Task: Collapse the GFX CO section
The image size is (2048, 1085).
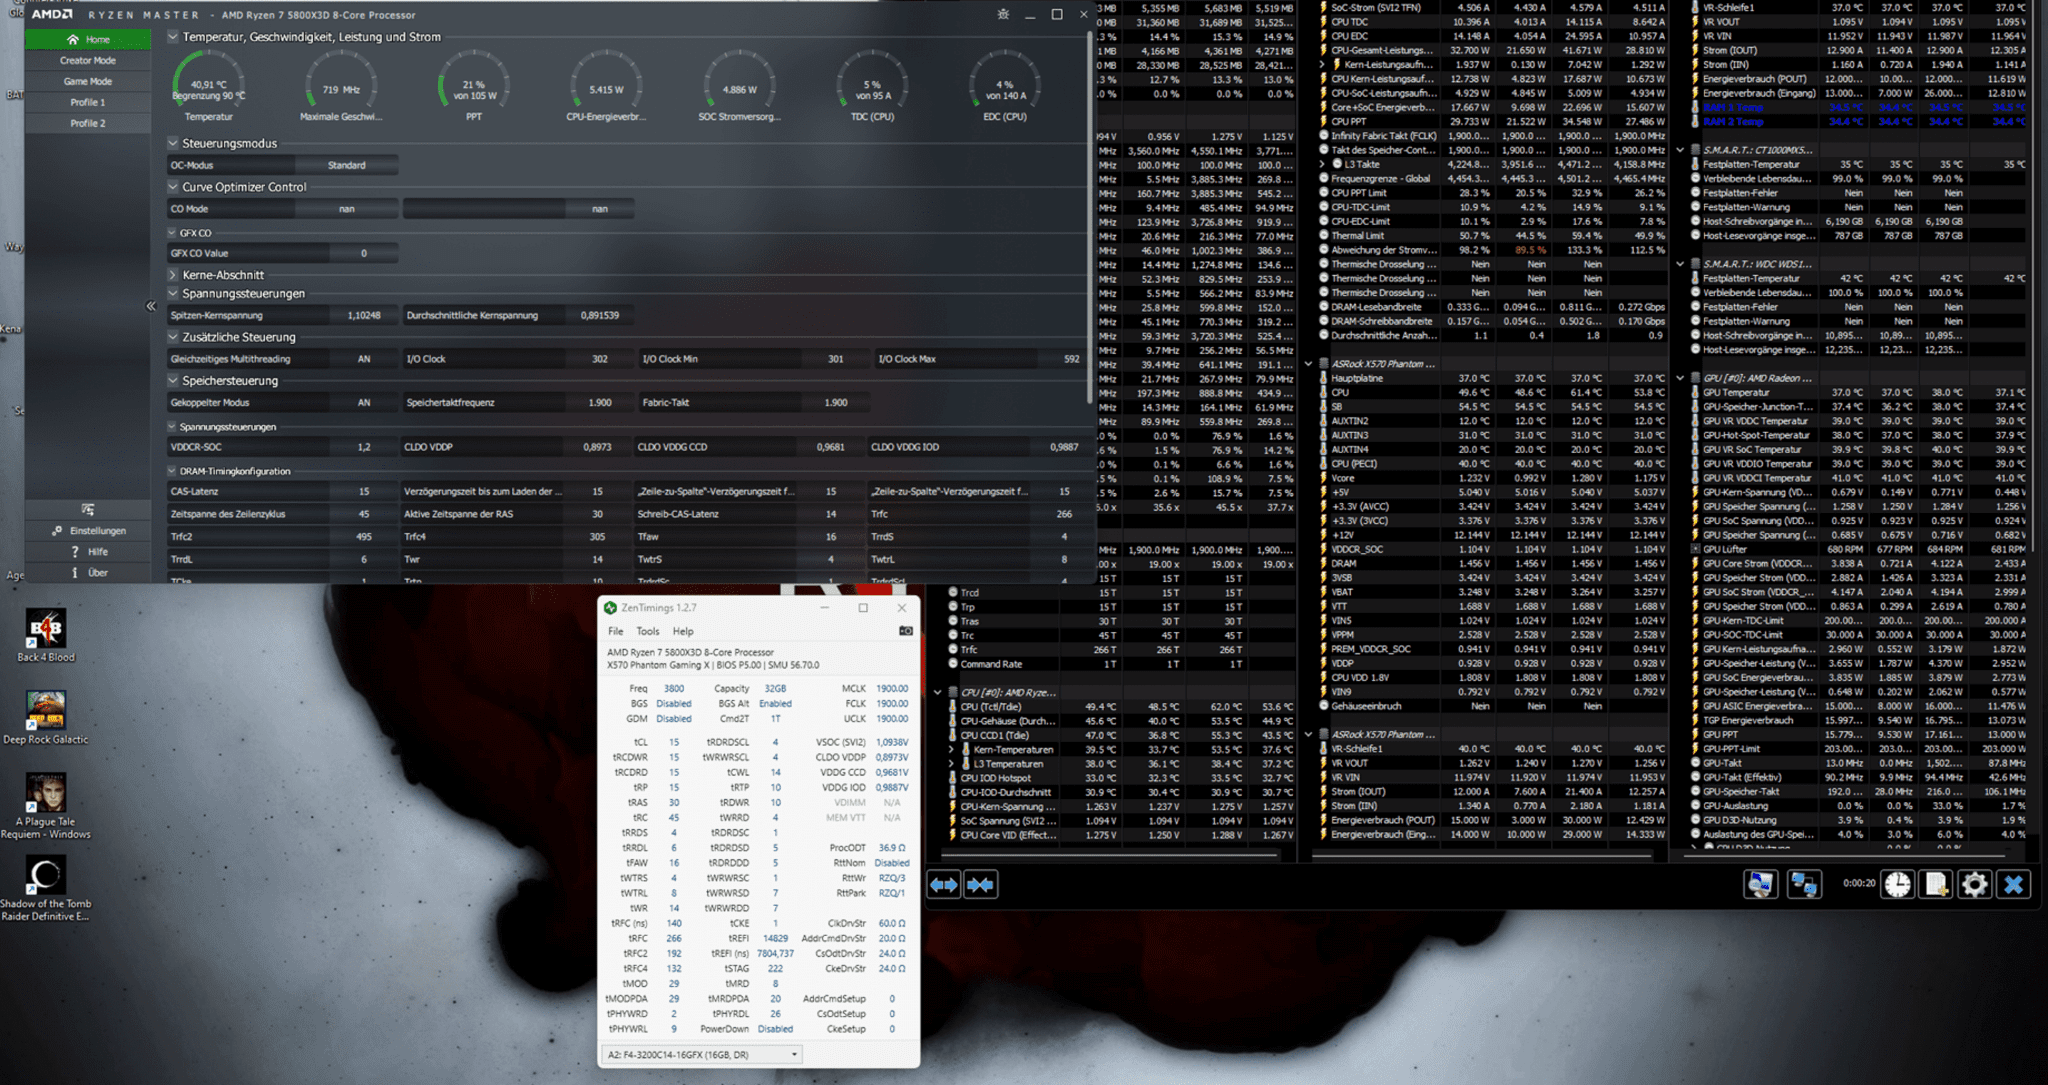Action: [172, 233]
